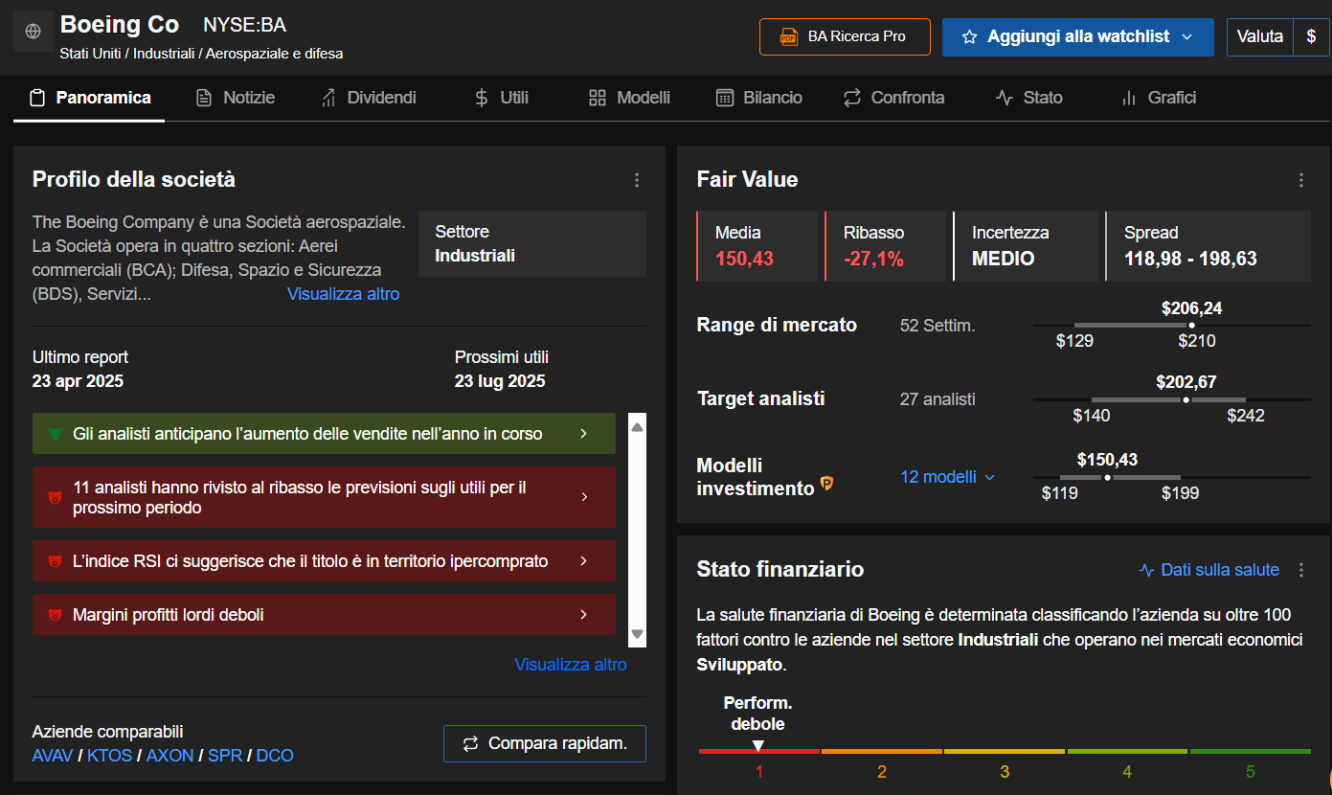Click the 27 analisti label
Image resolution: width=1332 pixels, height=795 pixels.
coord(937,400)
